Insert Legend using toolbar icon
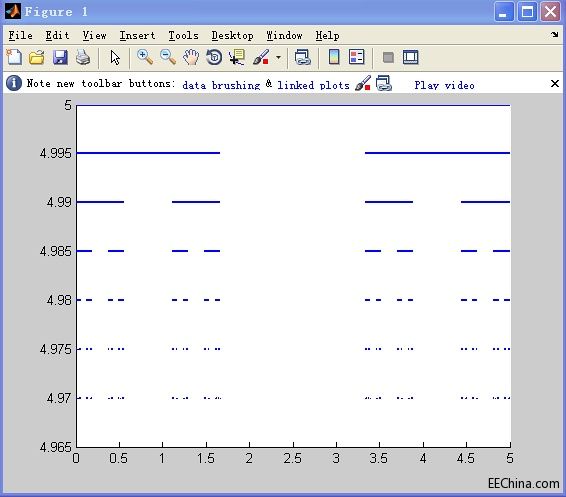This screenshot has width=566, height=497. tap(357, 57)
